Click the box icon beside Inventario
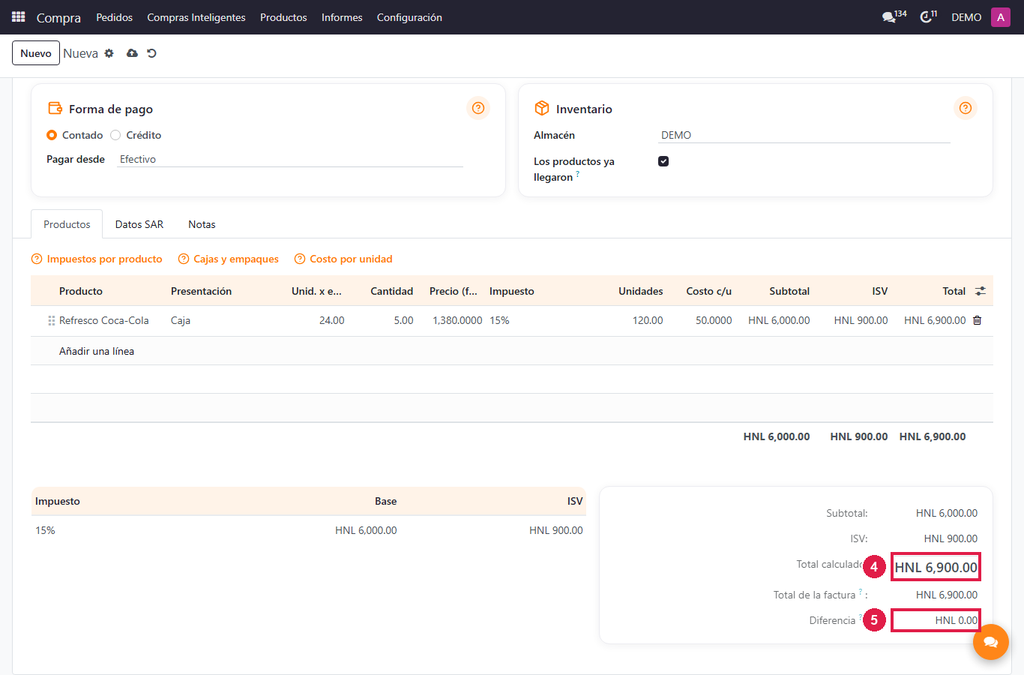The width and height of the screenshot is (1024, 675). coord(541,108)
